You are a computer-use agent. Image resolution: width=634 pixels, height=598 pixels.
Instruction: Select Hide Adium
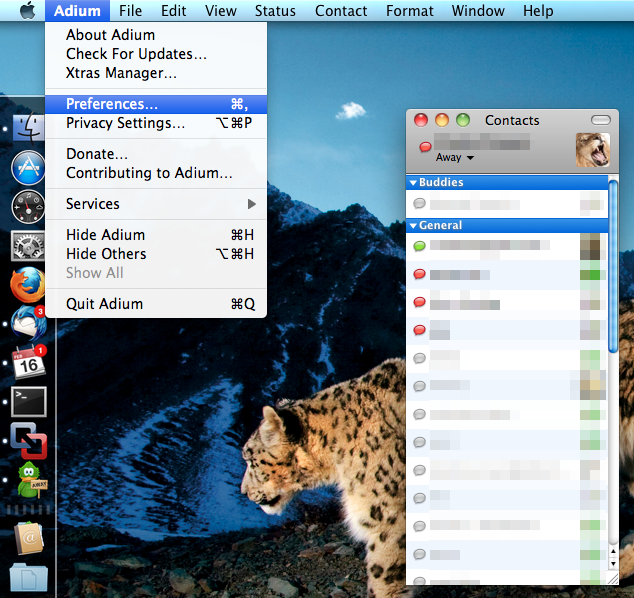(156, 235)
